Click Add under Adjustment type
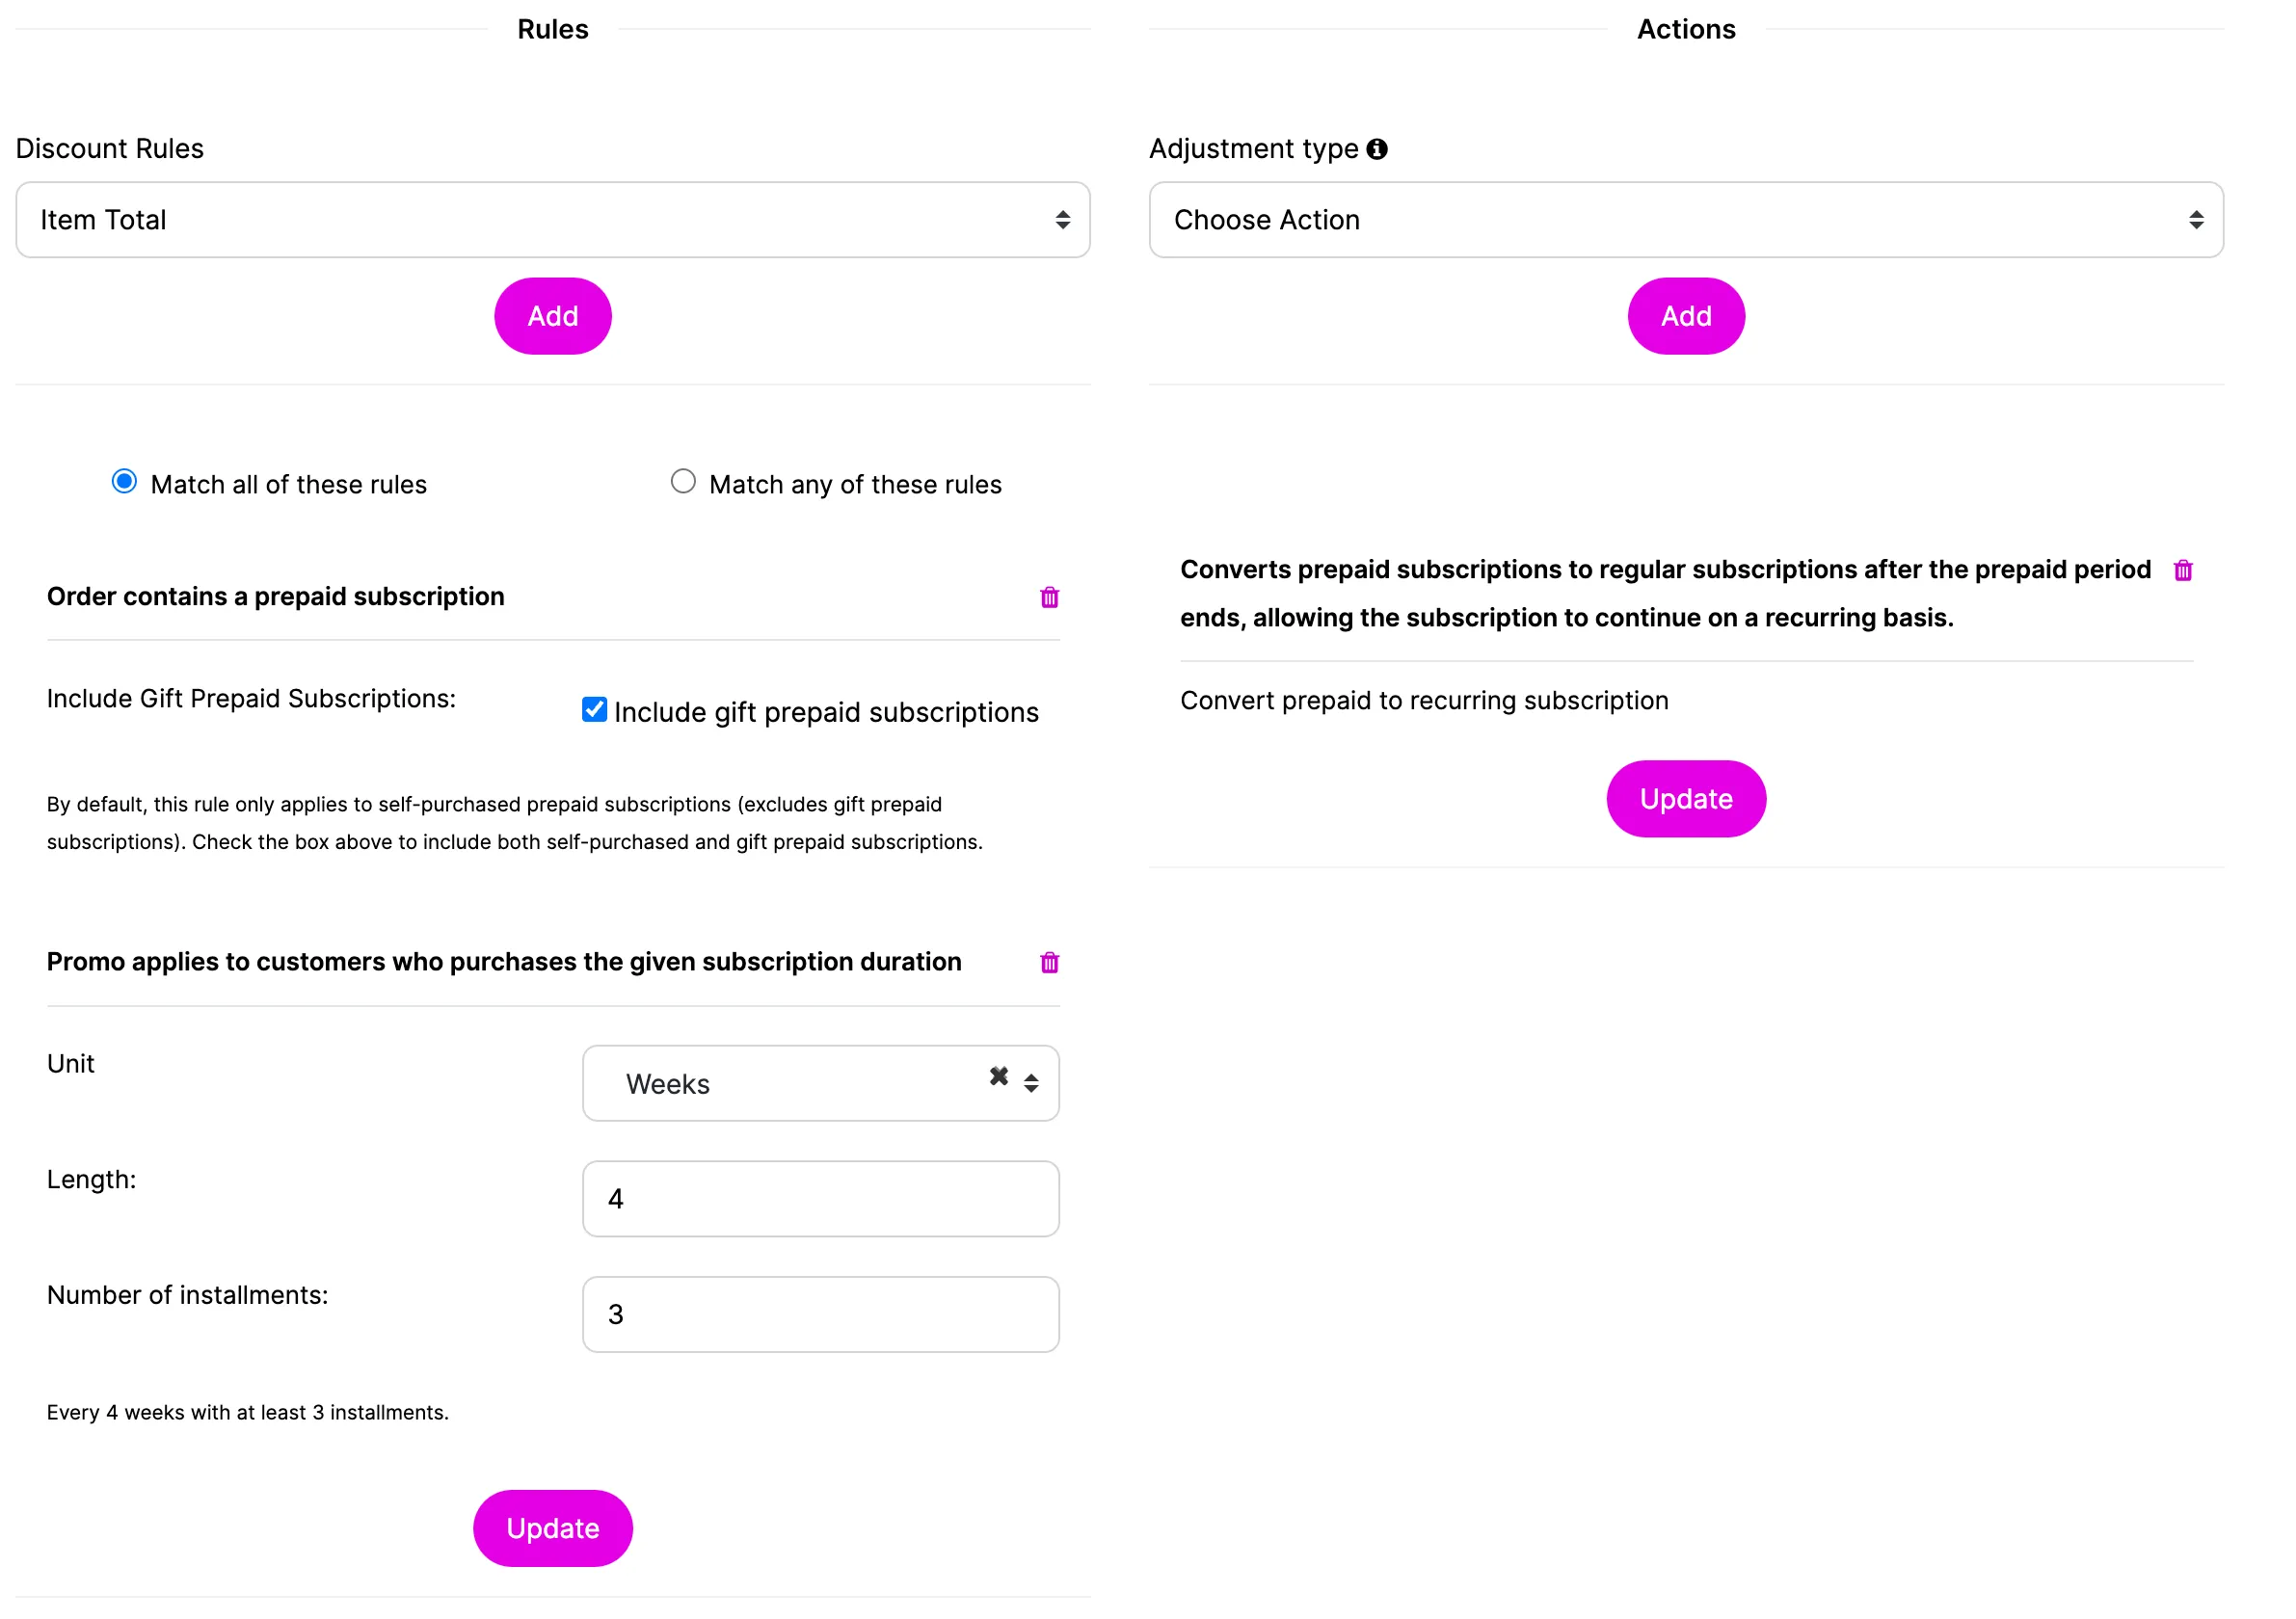 click(1686, 316)
